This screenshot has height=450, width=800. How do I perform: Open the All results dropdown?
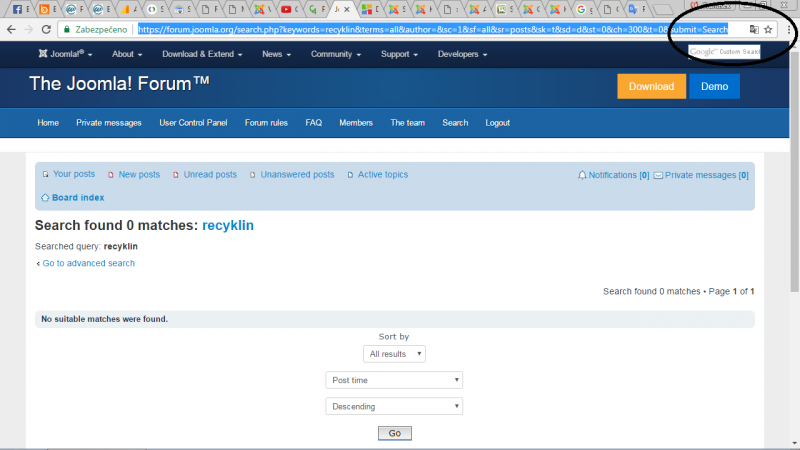point(394,354)
